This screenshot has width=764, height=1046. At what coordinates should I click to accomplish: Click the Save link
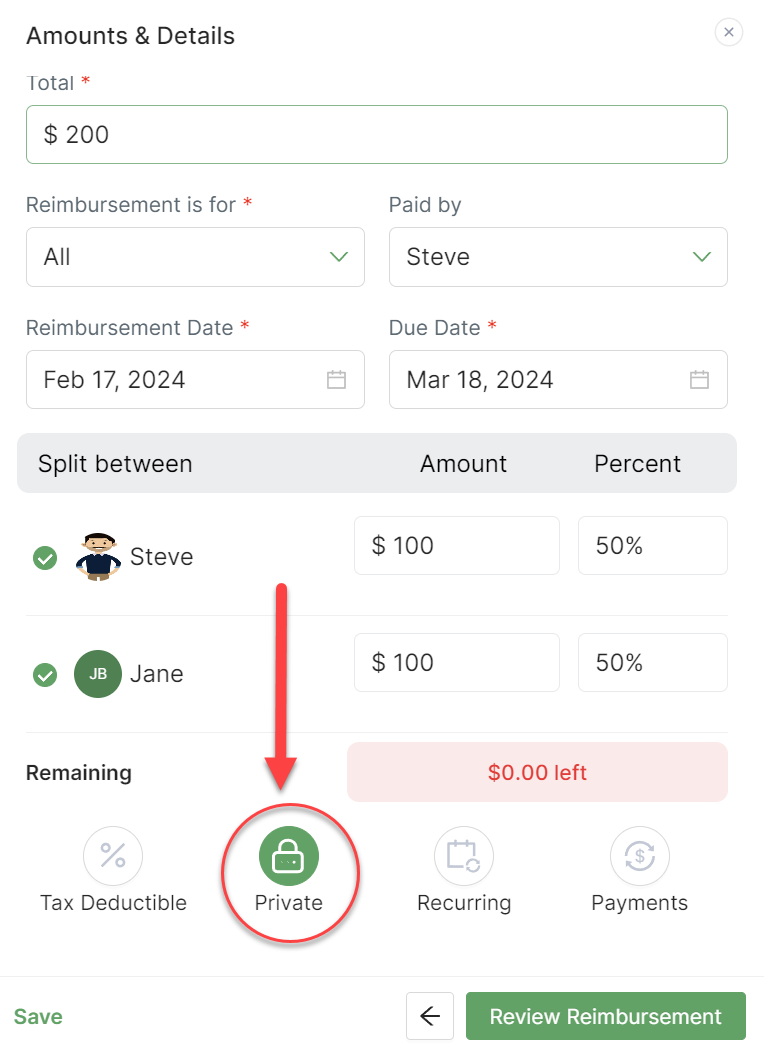click(x=38, y=1017)
